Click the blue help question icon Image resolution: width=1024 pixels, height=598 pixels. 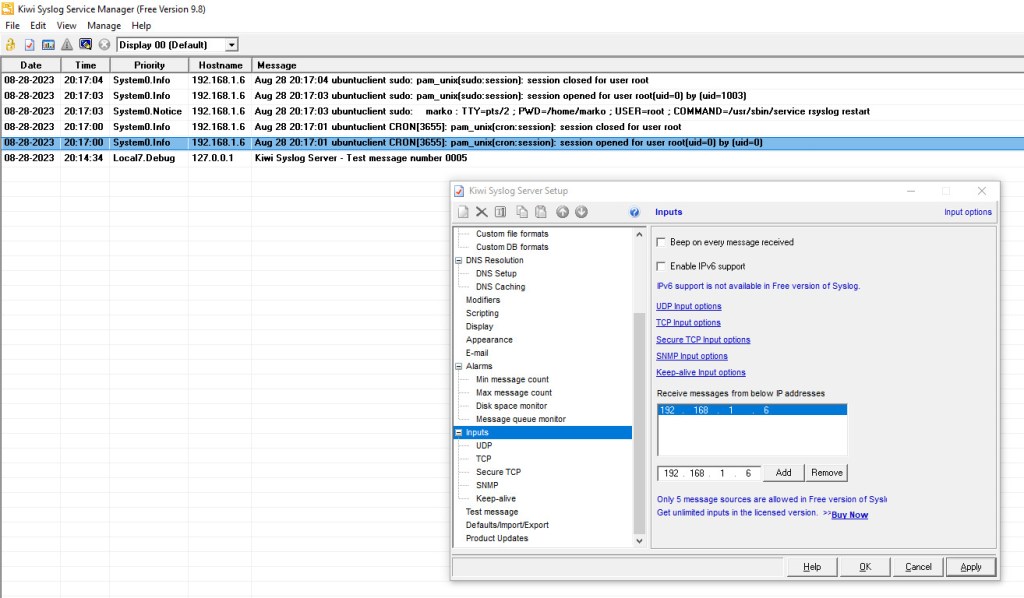tap(634, 212)
